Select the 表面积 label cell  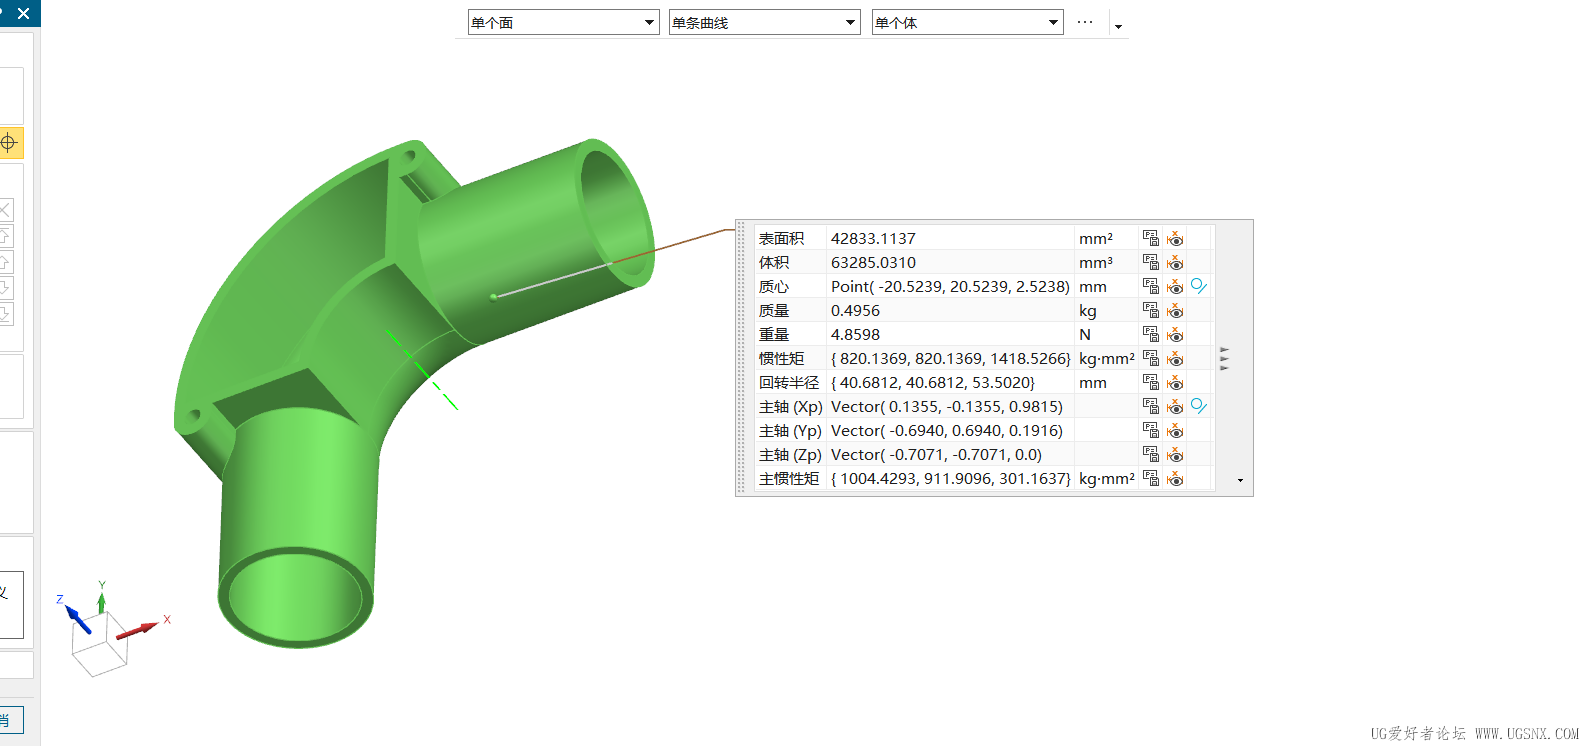coord(781,238)
